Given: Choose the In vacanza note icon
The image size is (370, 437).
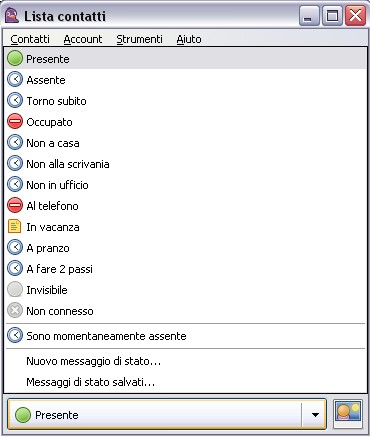Looking at the screenshot, I should tap(15, 227).
